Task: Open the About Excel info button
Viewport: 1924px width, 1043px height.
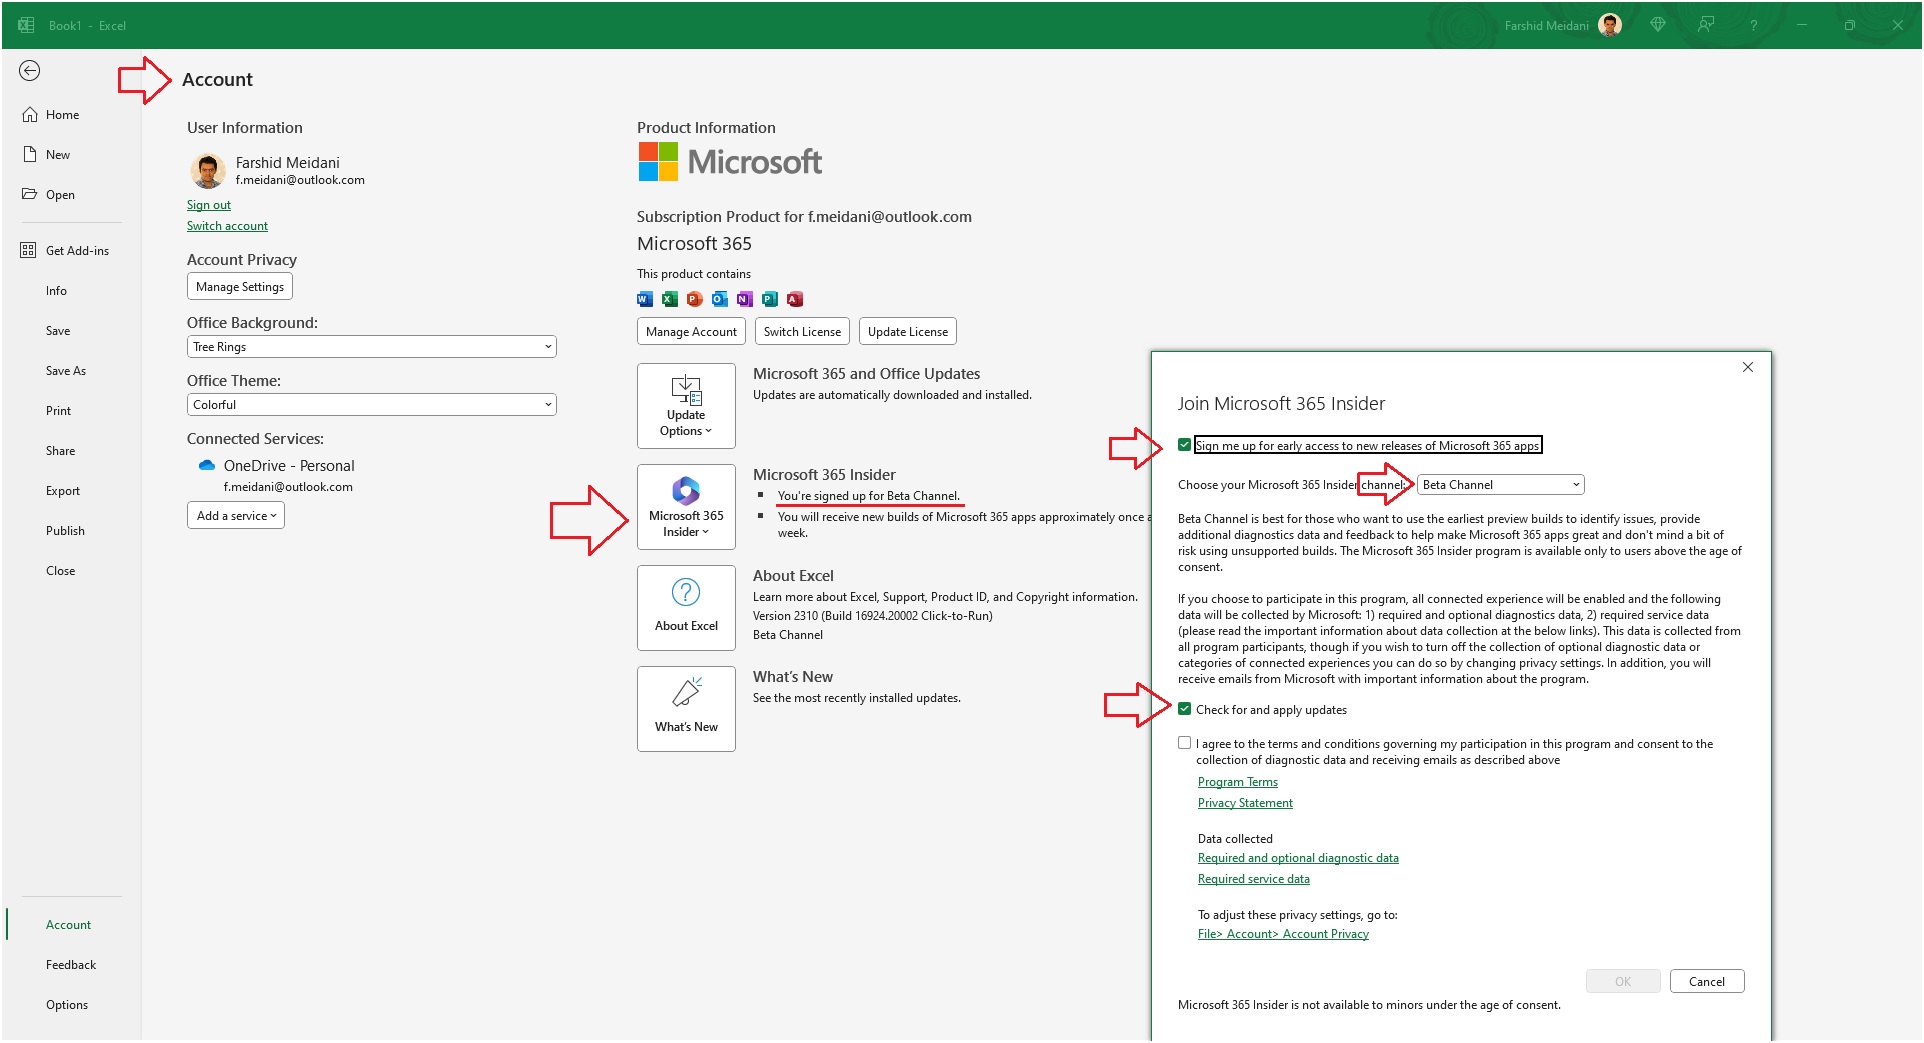Action: tap(686, 607)
